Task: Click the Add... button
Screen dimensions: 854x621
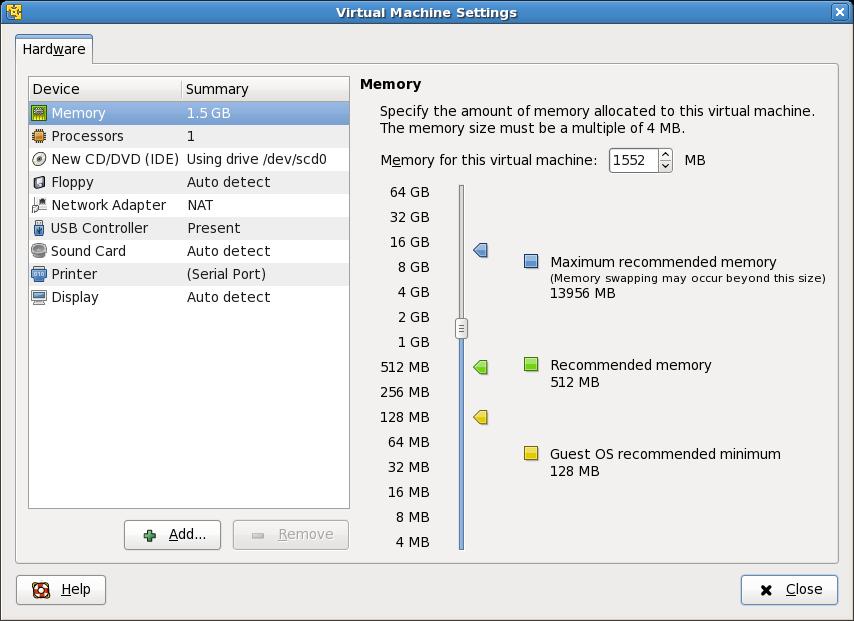Action: [173, 535]
